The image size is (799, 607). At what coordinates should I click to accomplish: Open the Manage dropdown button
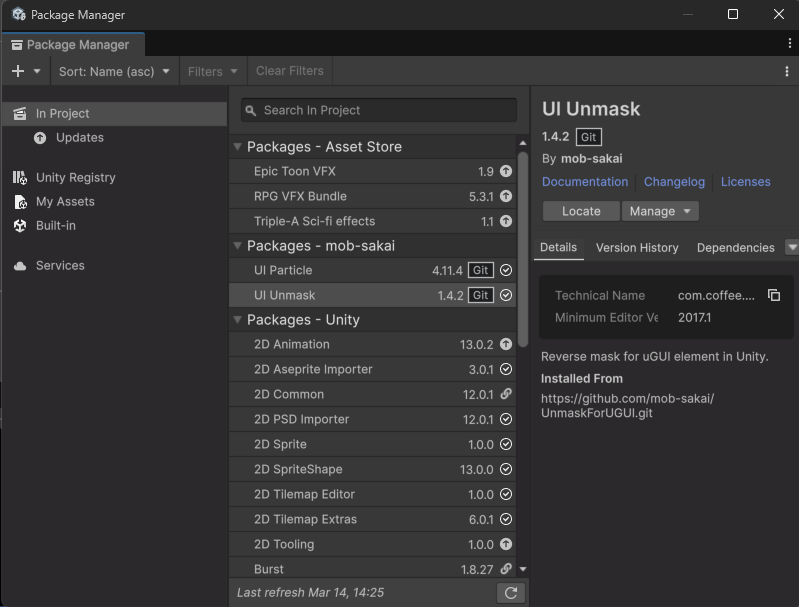[x=660, y=211]
